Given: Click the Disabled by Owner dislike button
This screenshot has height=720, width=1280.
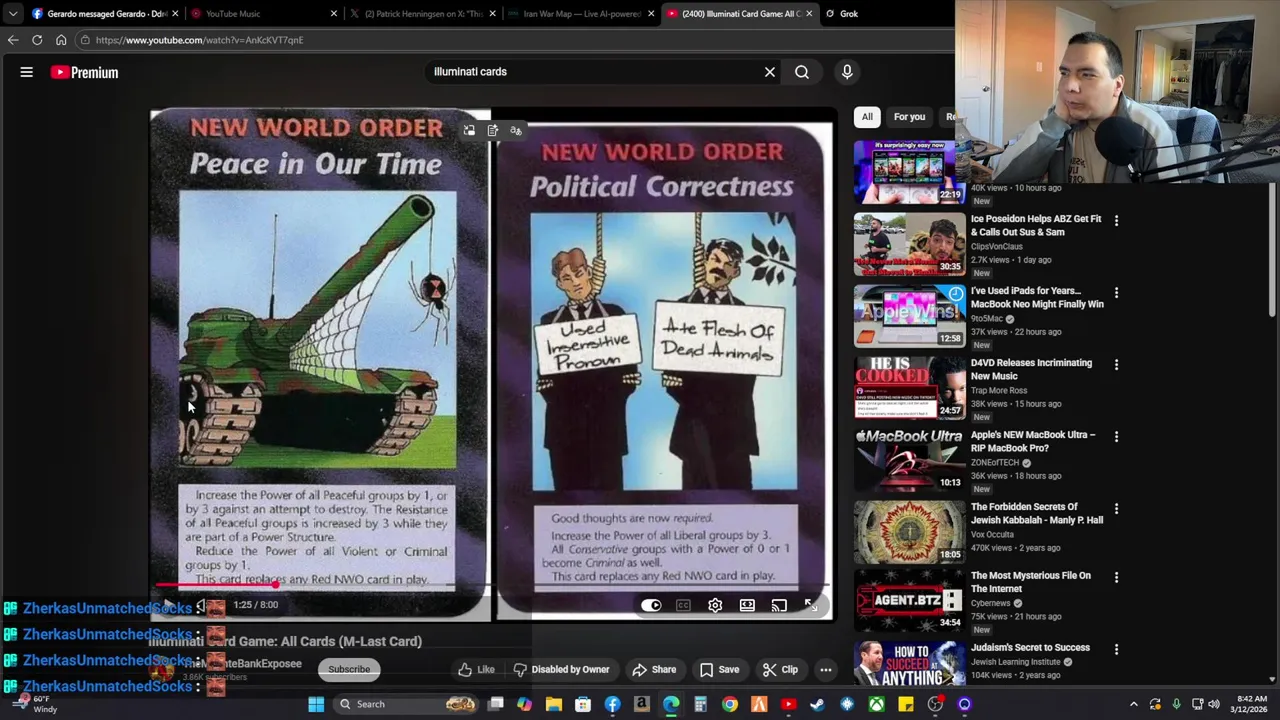Looking at the screenshot, I should pyautogui.click(x=561, y=669).
